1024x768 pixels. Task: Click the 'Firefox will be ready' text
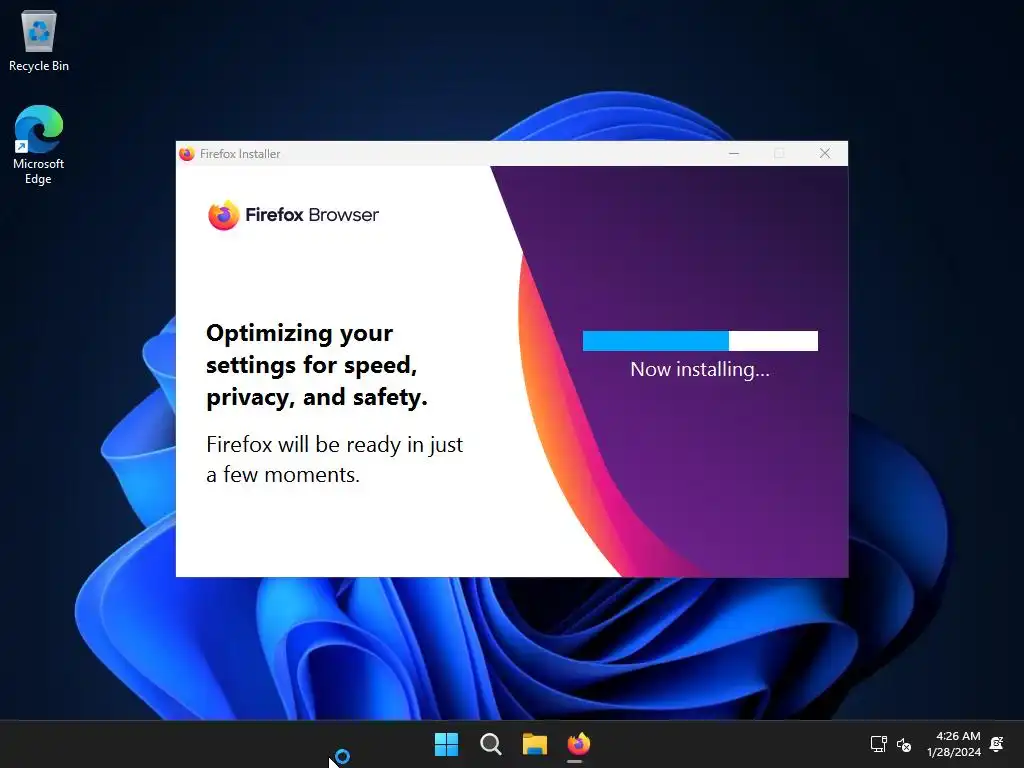tap(334, 459)
